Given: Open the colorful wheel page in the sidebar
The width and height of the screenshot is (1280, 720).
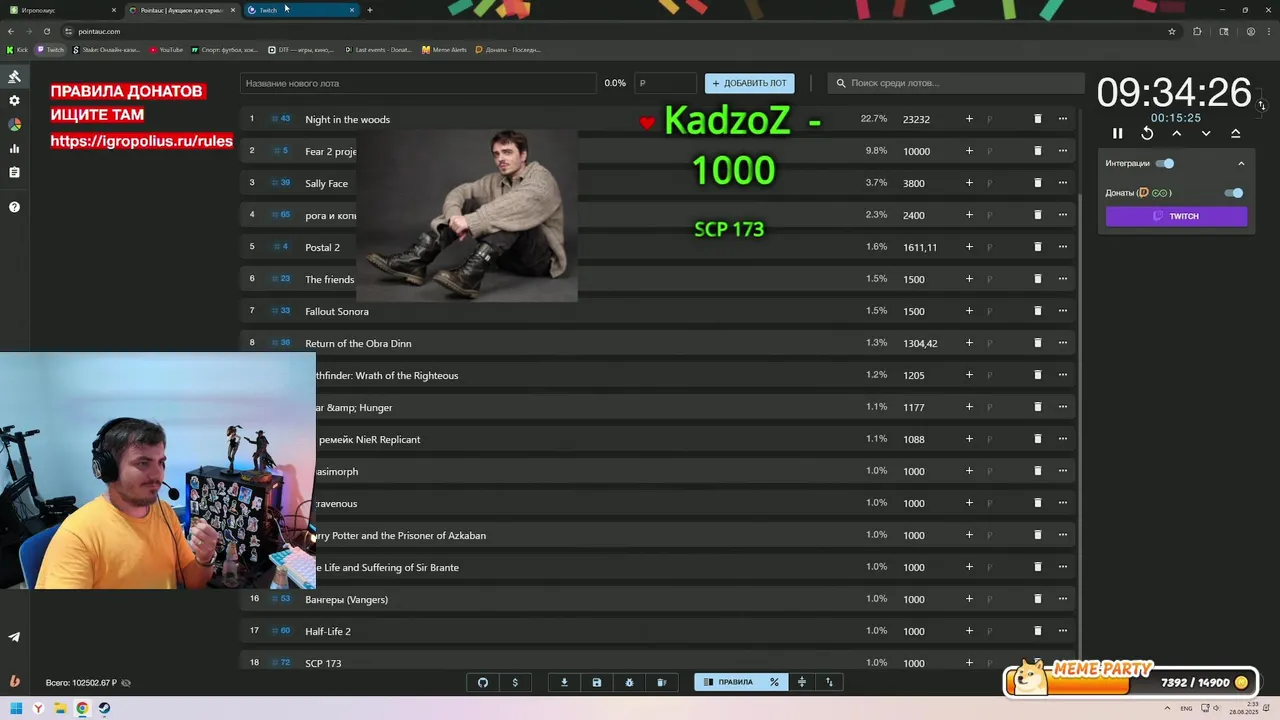Looking at the screenshot, I should click(14, 125).
